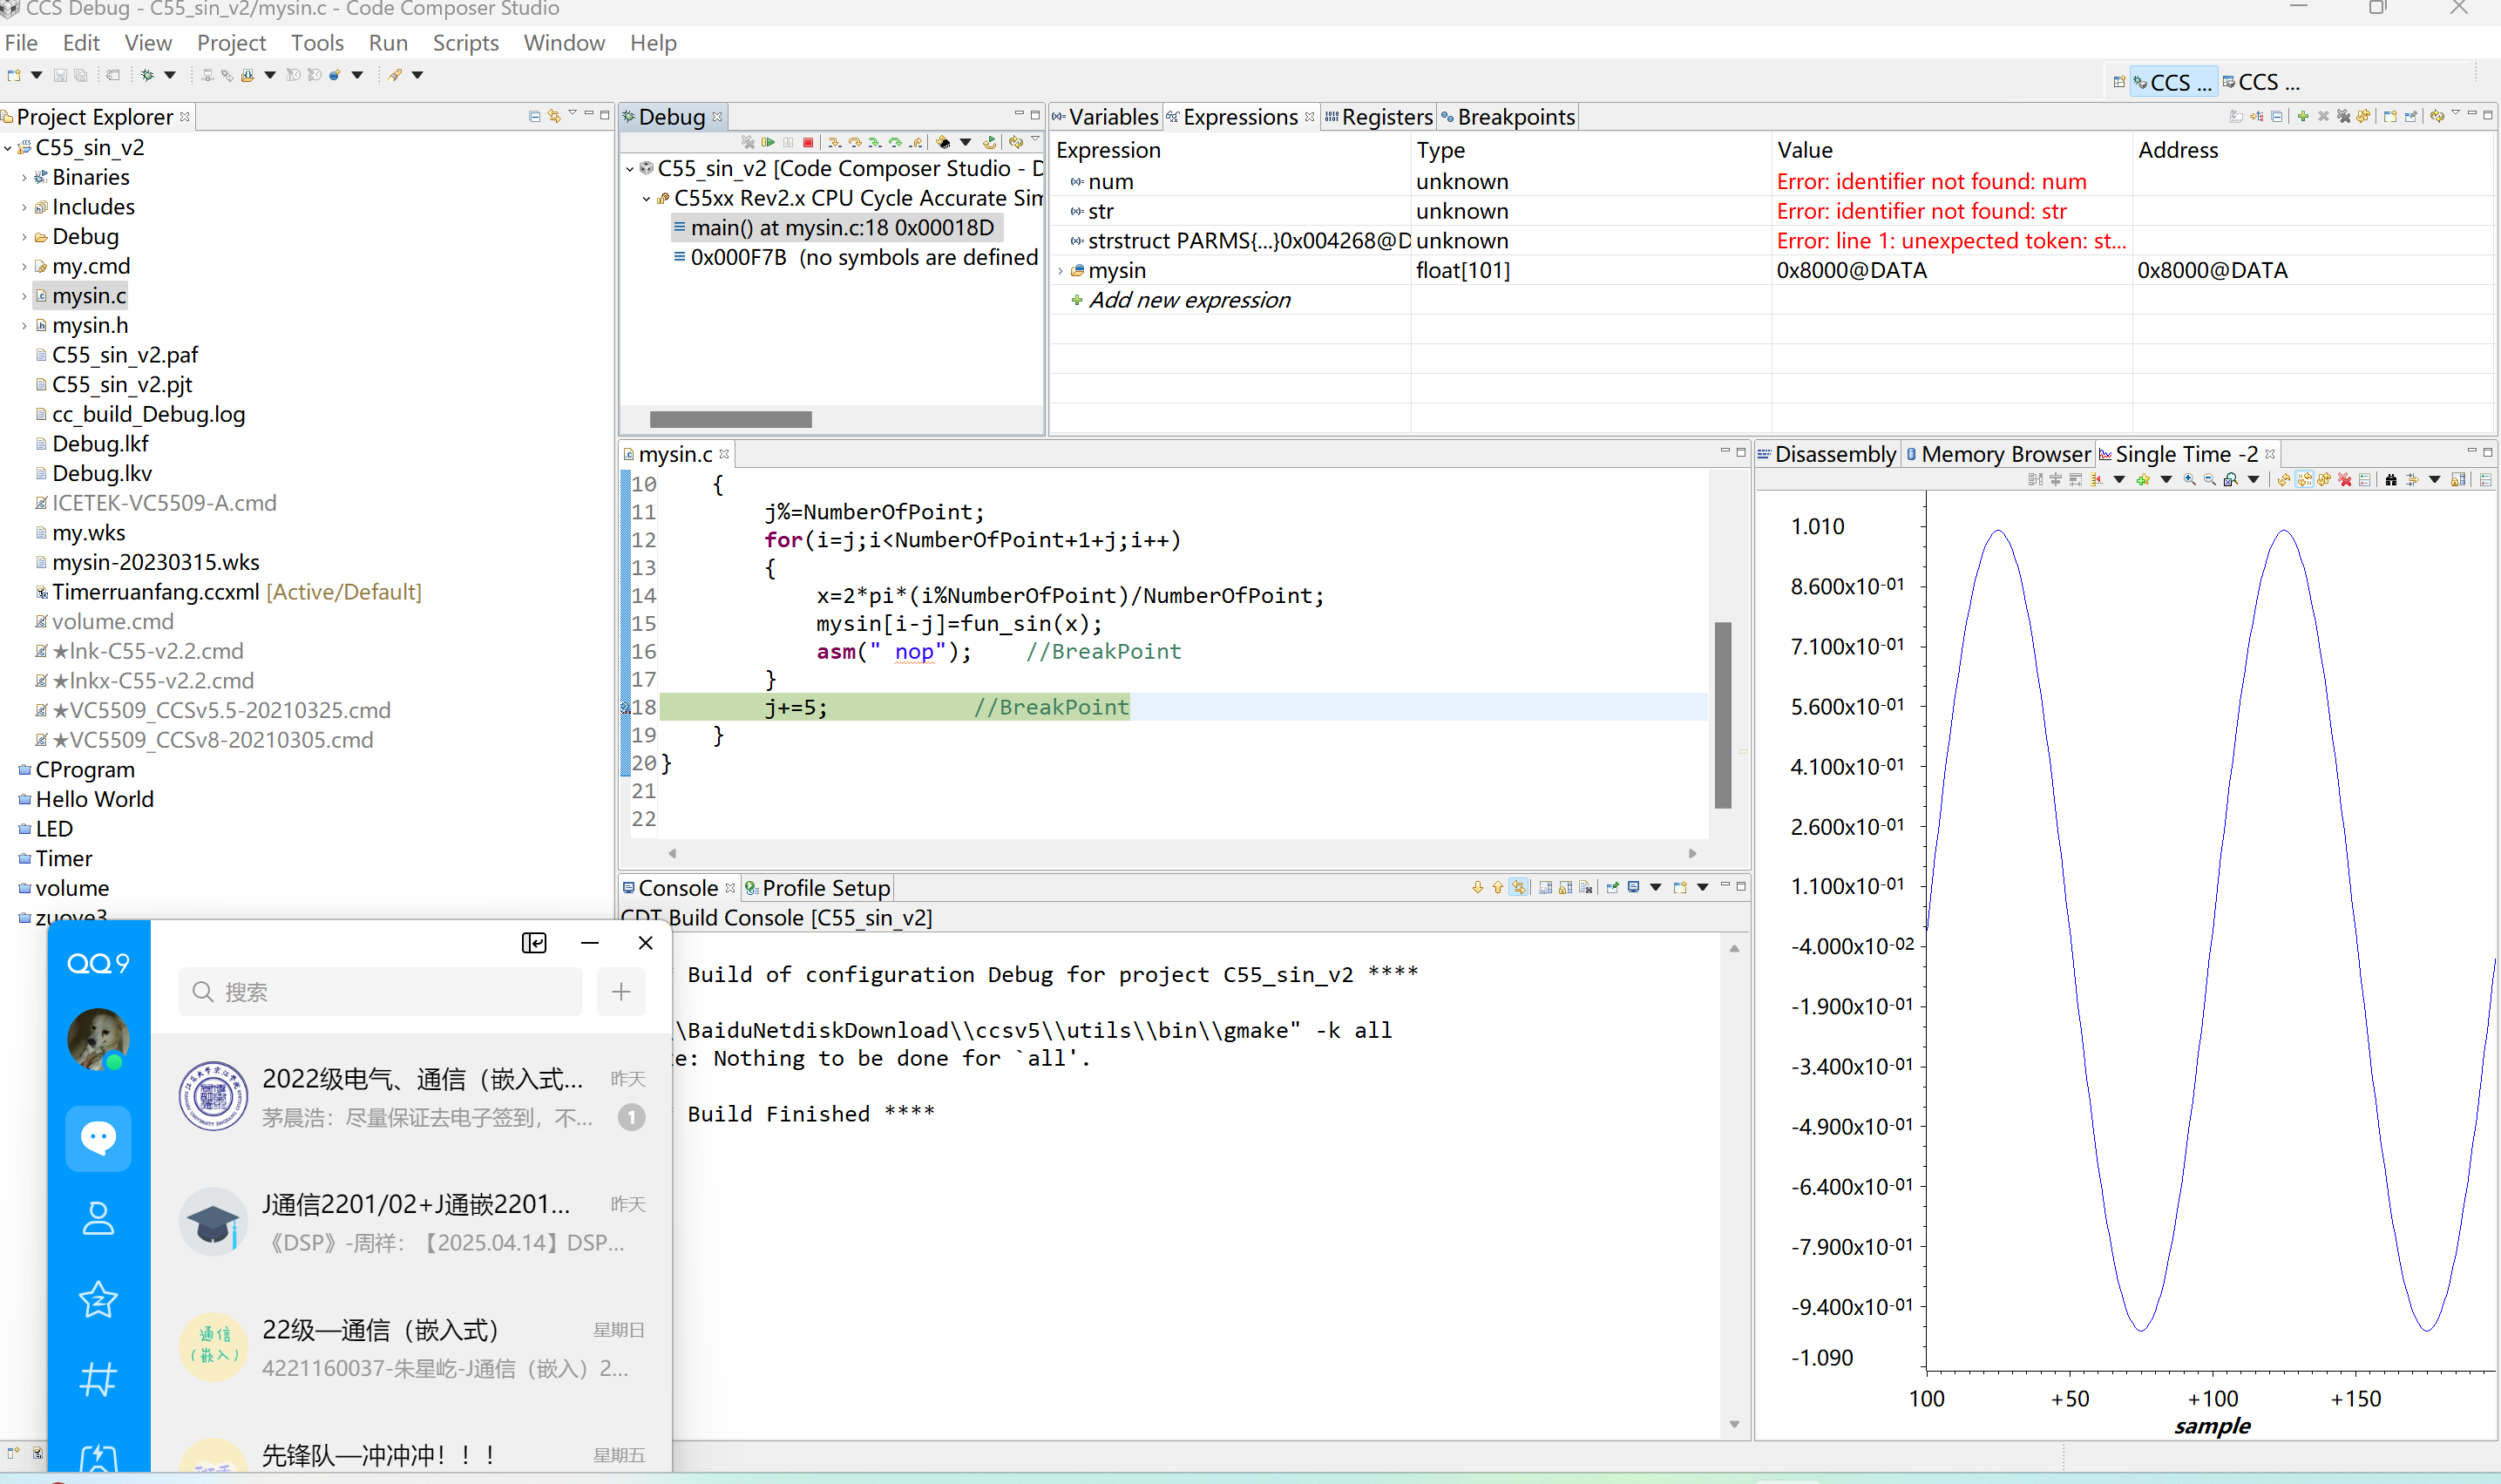Screen dimensions: 2501x1484
Task: Click the Step Into icon
Action: pyautogui.click(x=835, y=142)
